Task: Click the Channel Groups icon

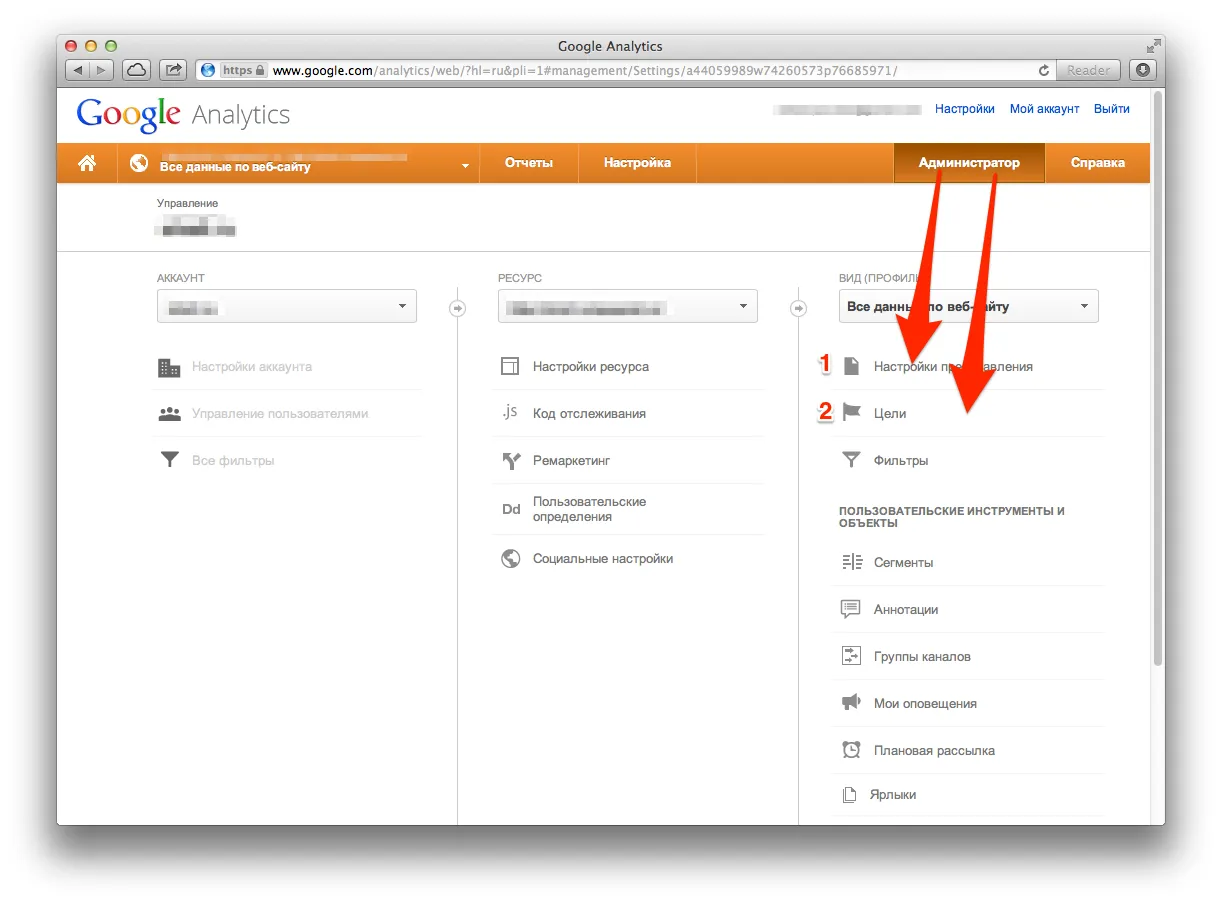Action: [x=851, y=656]
